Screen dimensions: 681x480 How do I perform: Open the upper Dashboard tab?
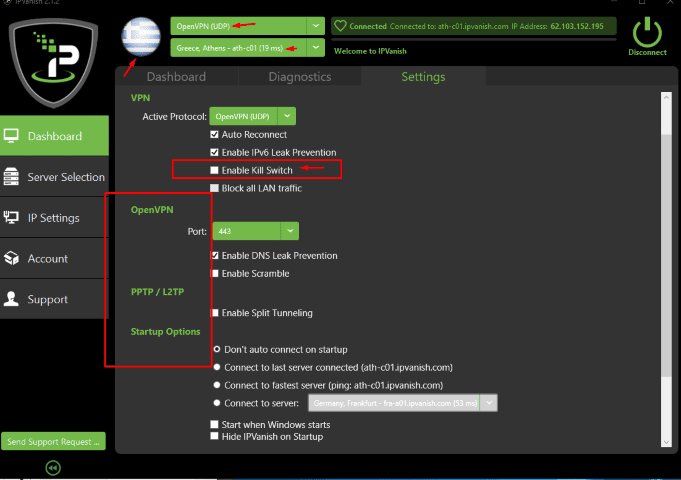(176, 77)
